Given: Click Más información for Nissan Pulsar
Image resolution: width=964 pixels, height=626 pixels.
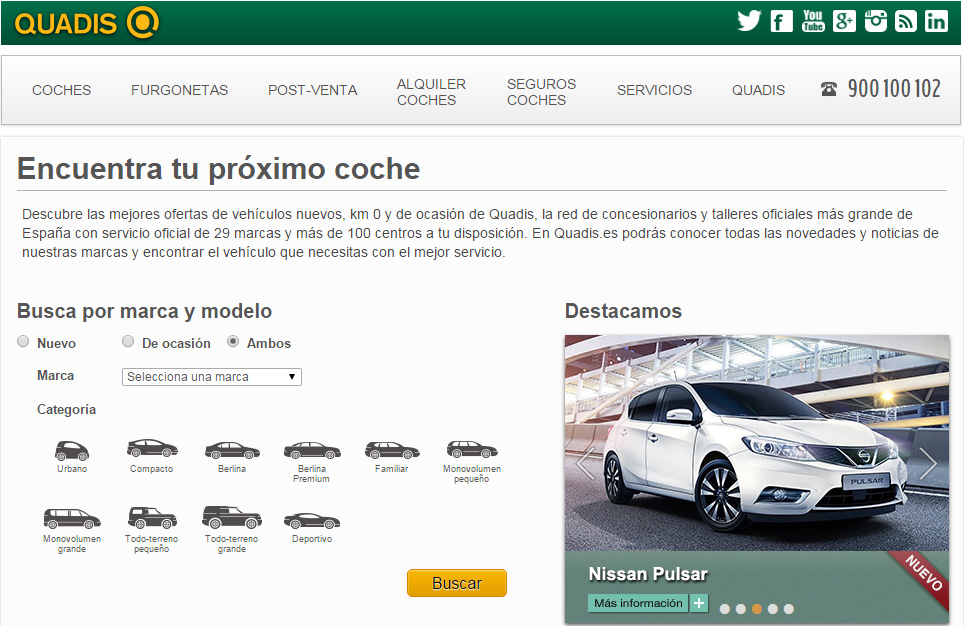Looking at the screenshot, I should pyautogui.click(x=638, y=603).
